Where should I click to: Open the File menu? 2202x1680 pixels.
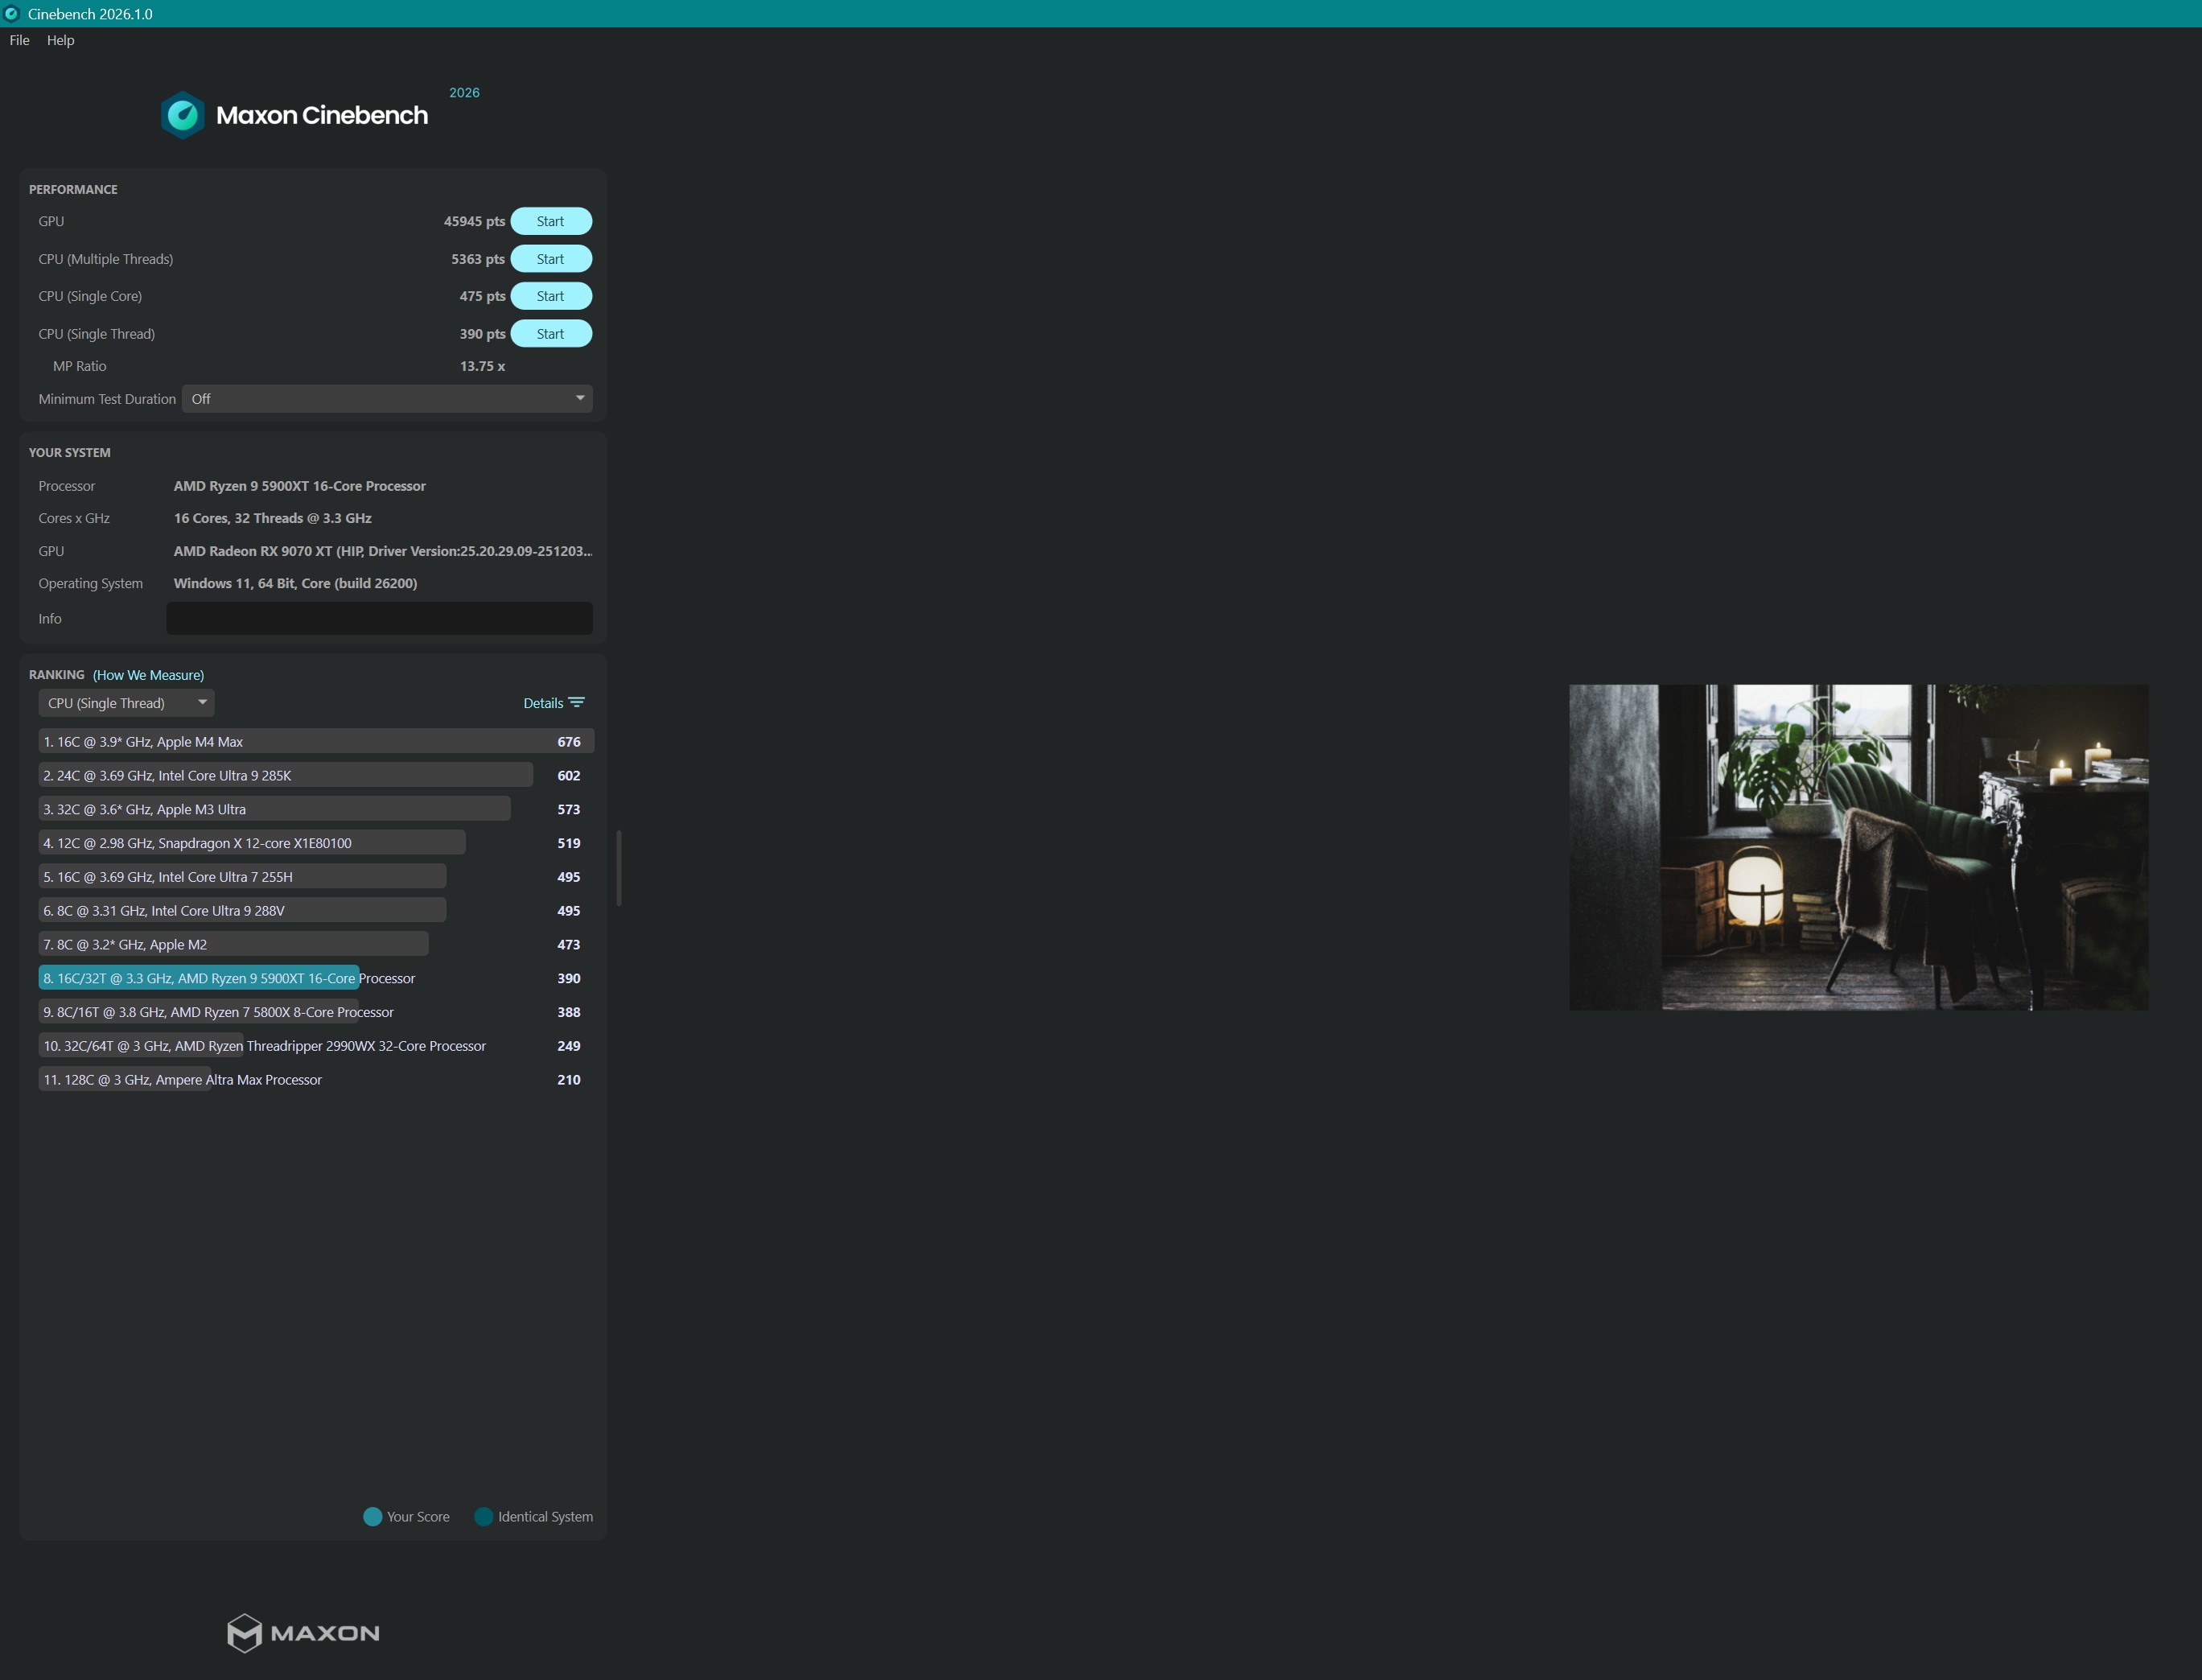pyautogui.click(x=18, y=40)
